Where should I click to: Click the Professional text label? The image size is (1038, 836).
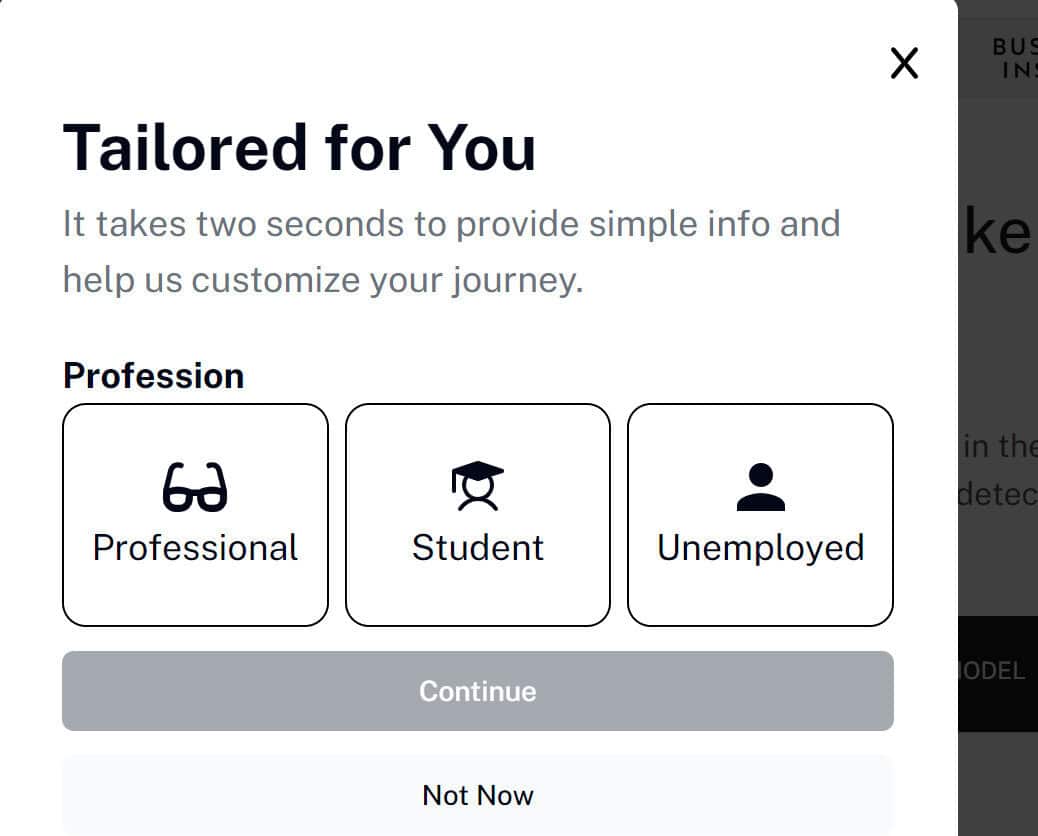195,547
